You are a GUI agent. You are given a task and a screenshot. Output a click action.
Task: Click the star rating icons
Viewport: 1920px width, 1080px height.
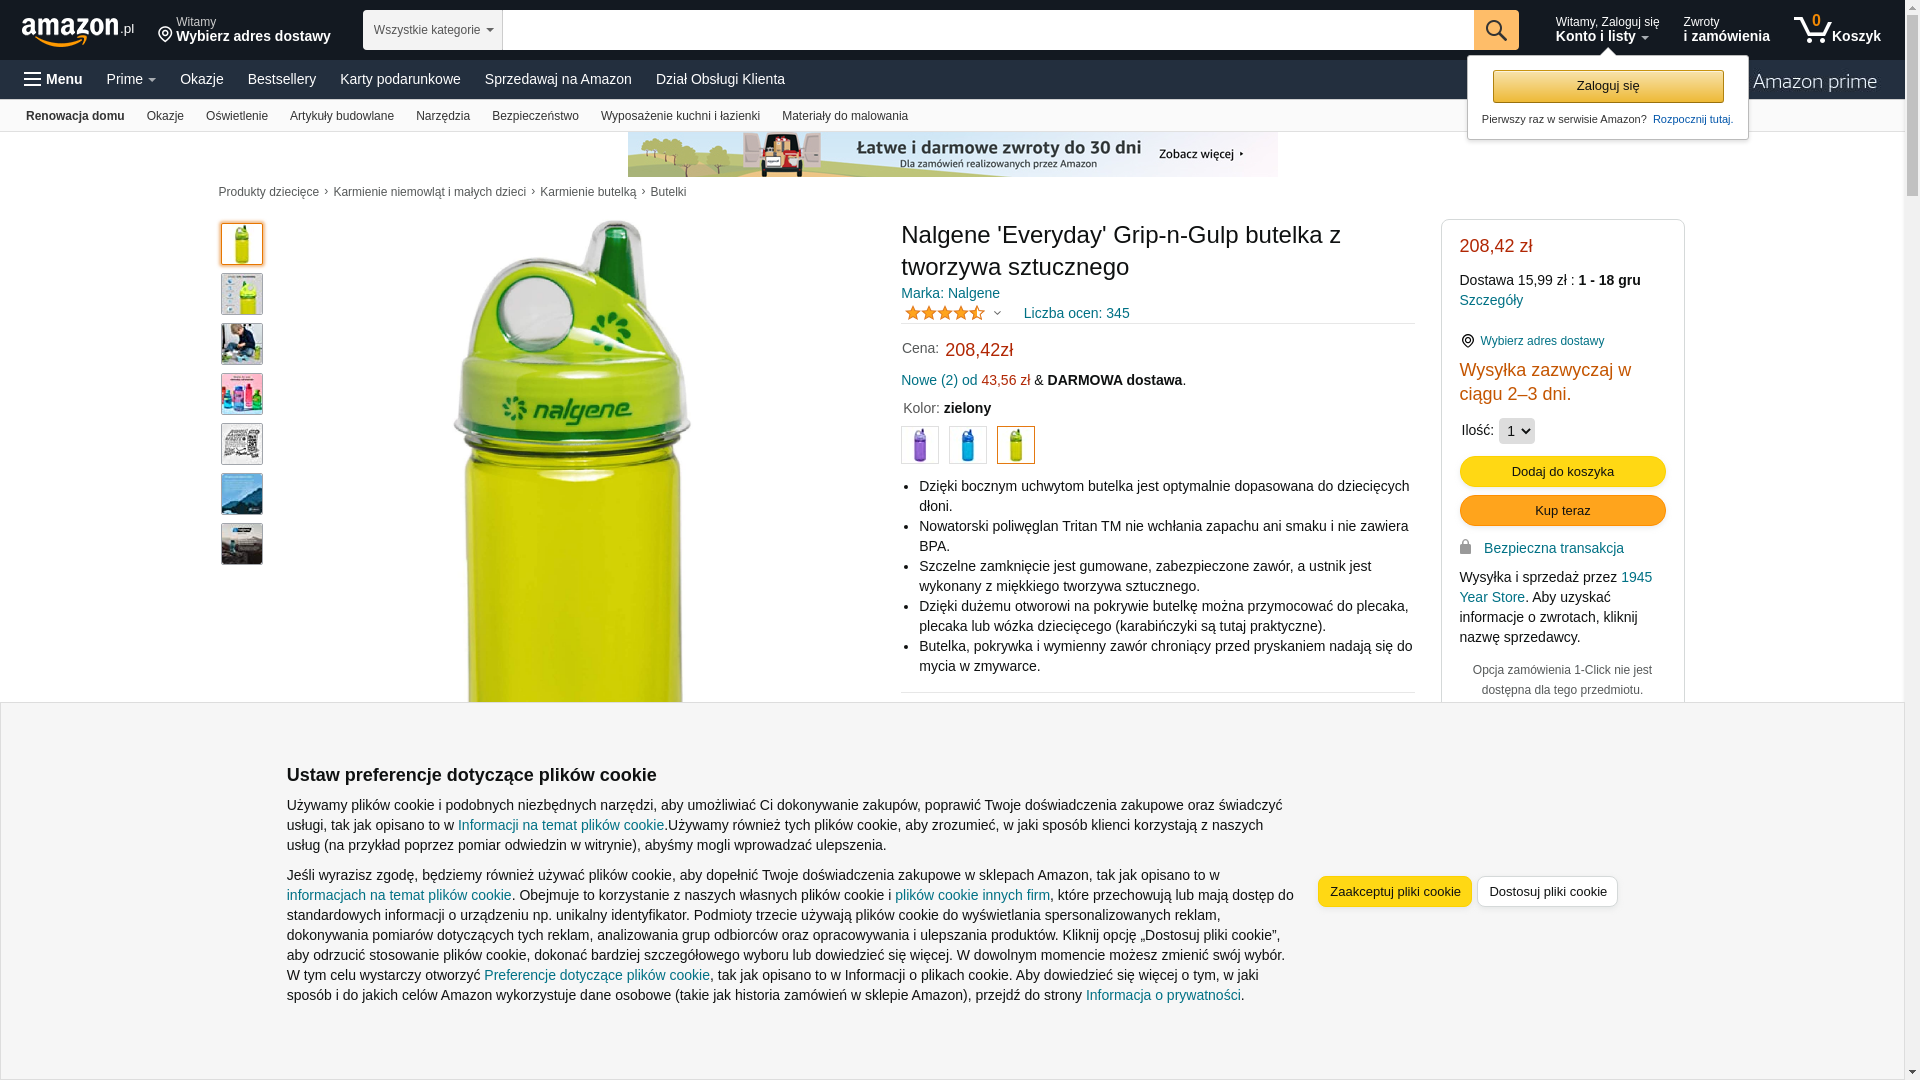tap(944, 313)
